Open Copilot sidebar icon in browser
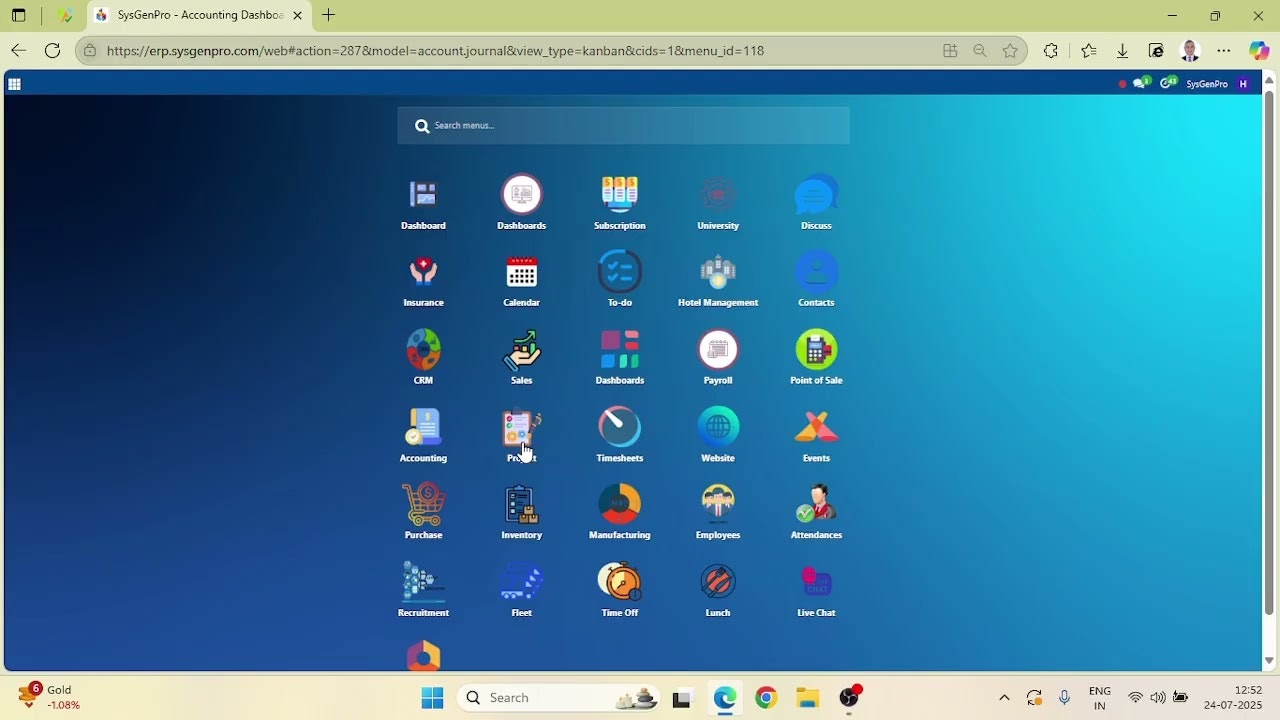1280x720 pixels. point(1259,50)
